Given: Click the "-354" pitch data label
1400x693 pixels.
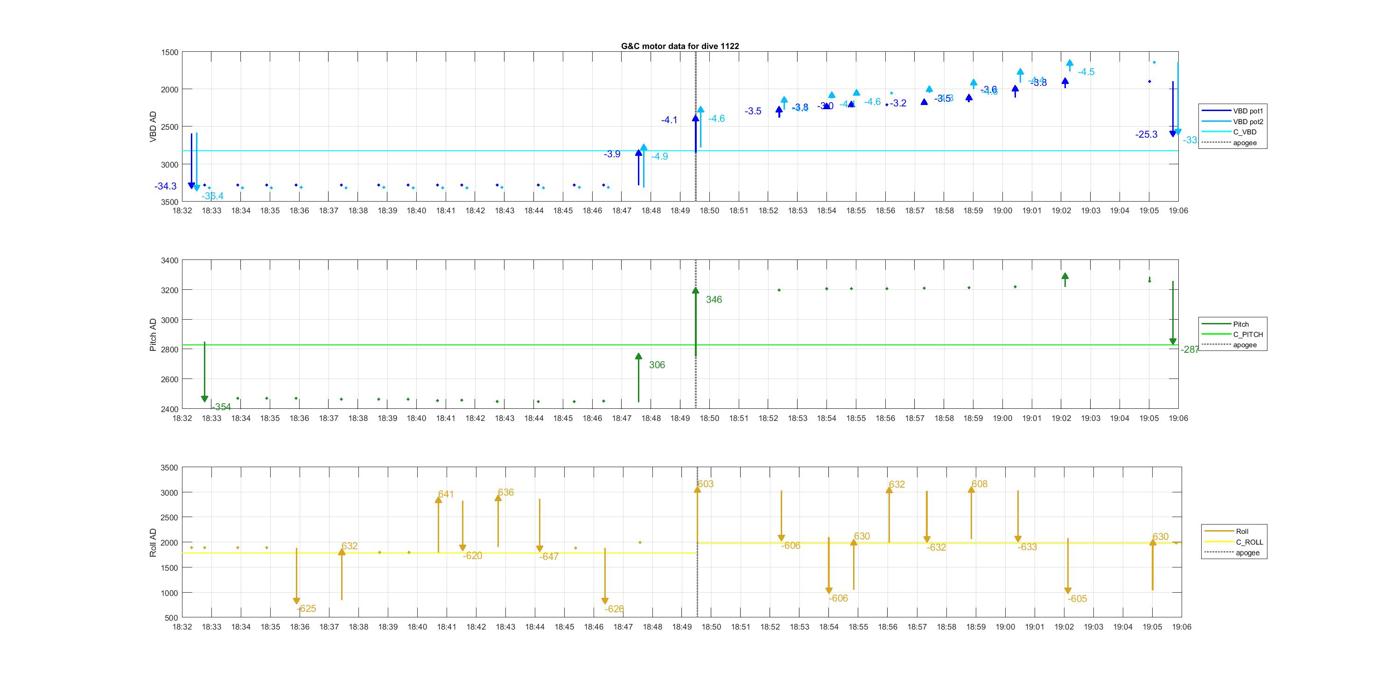Looking at the screenshot, I should (221, 408).
